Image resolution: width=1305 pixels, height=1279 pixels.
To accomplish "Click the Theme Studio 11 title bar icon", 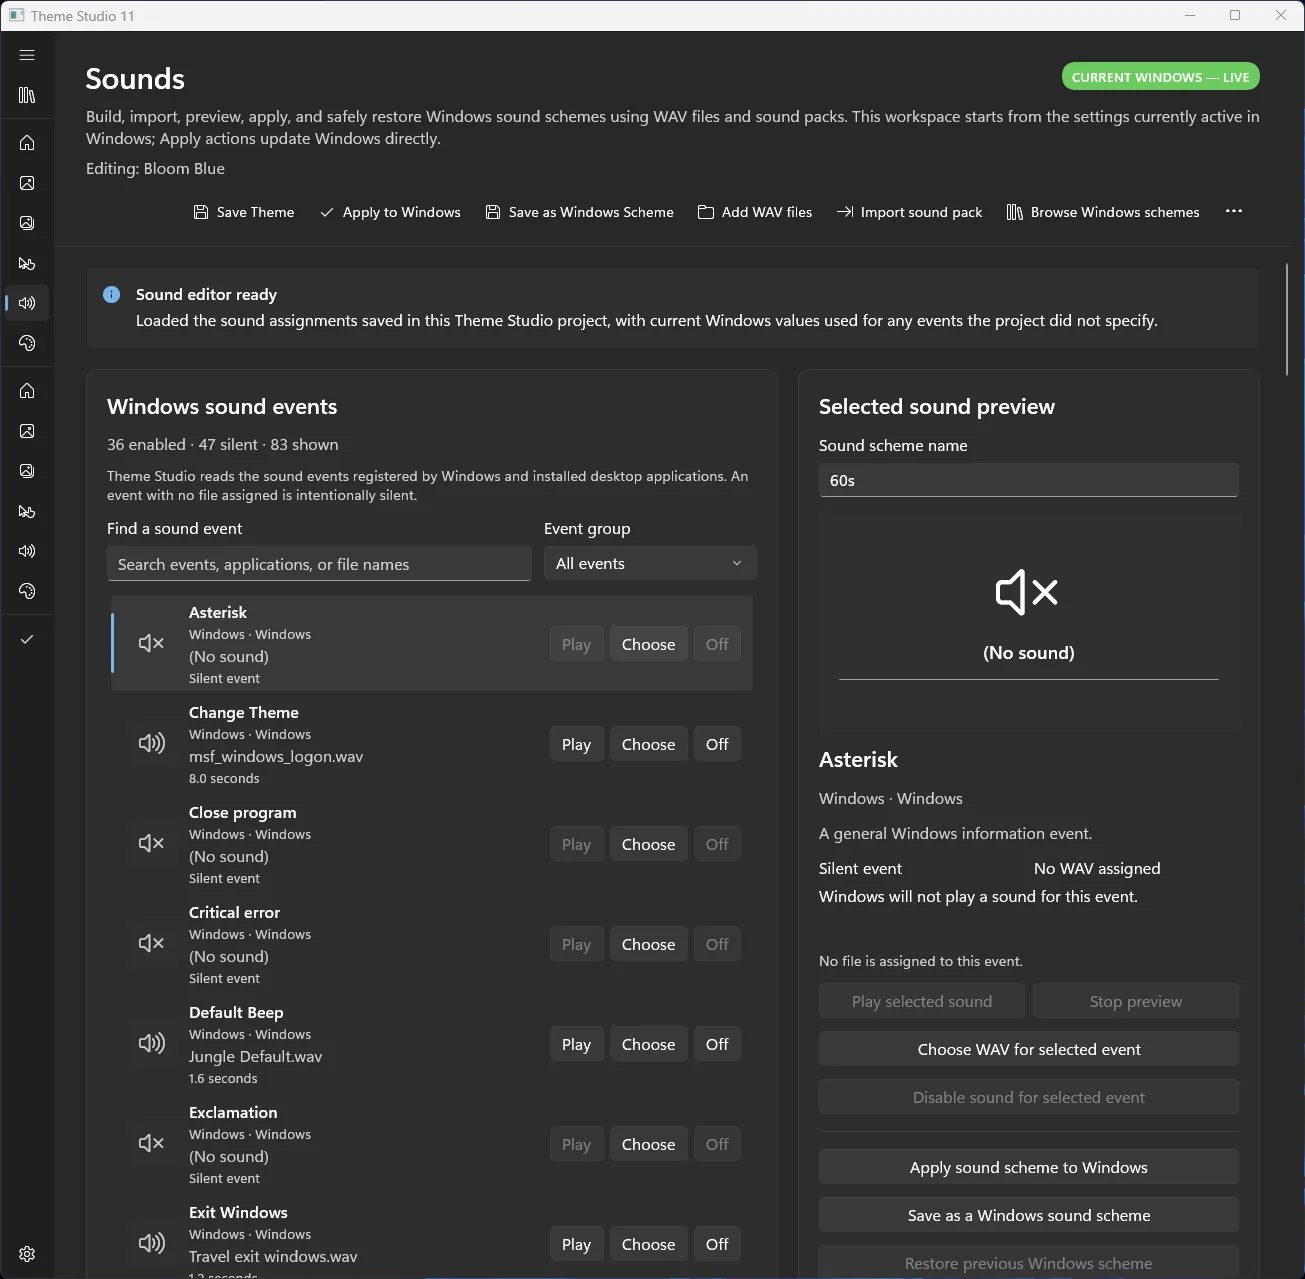I will click(16, 16).
